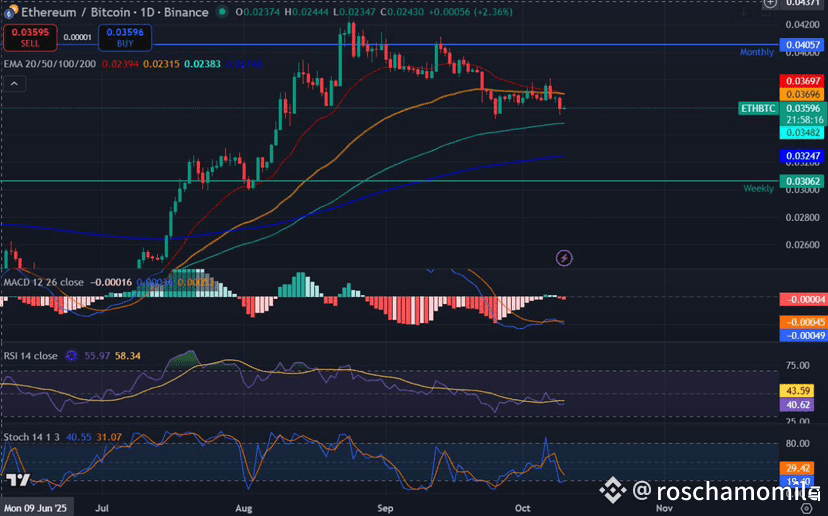Click the close price C0.02430 readout

coord(402,12)
